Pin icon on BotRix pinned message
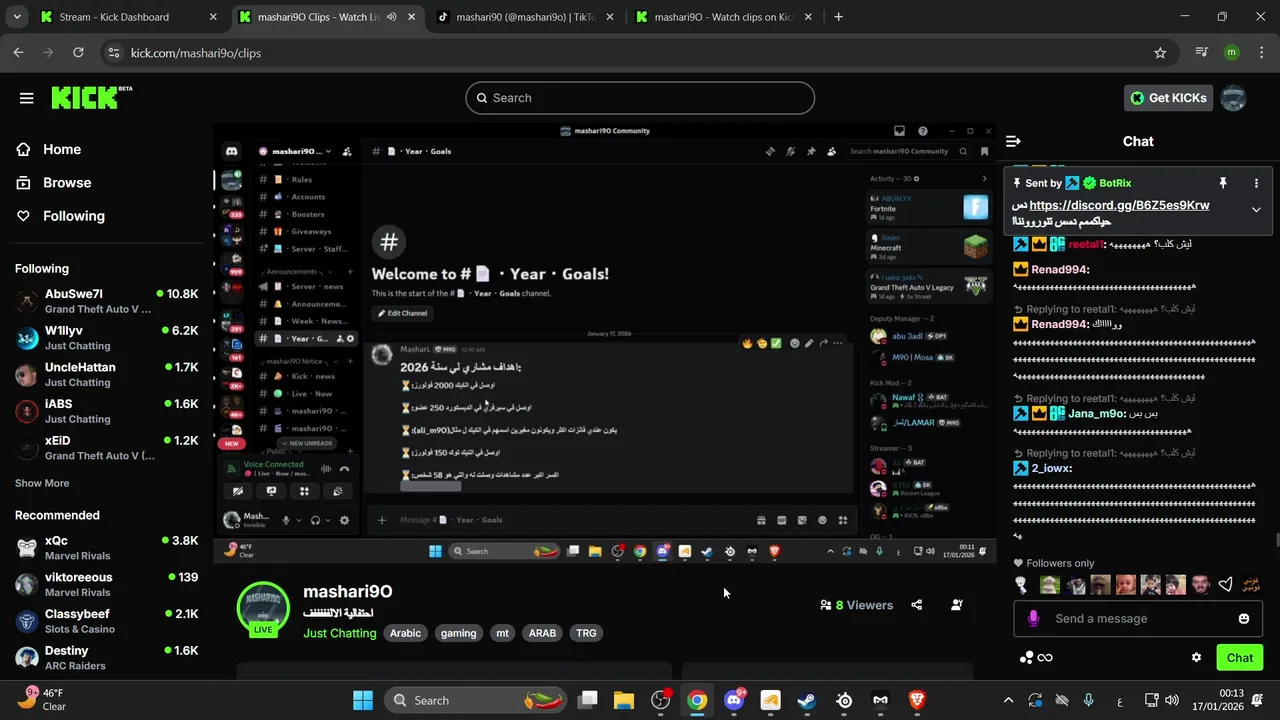This screenshot has height=720, width=1280. 1222,183
